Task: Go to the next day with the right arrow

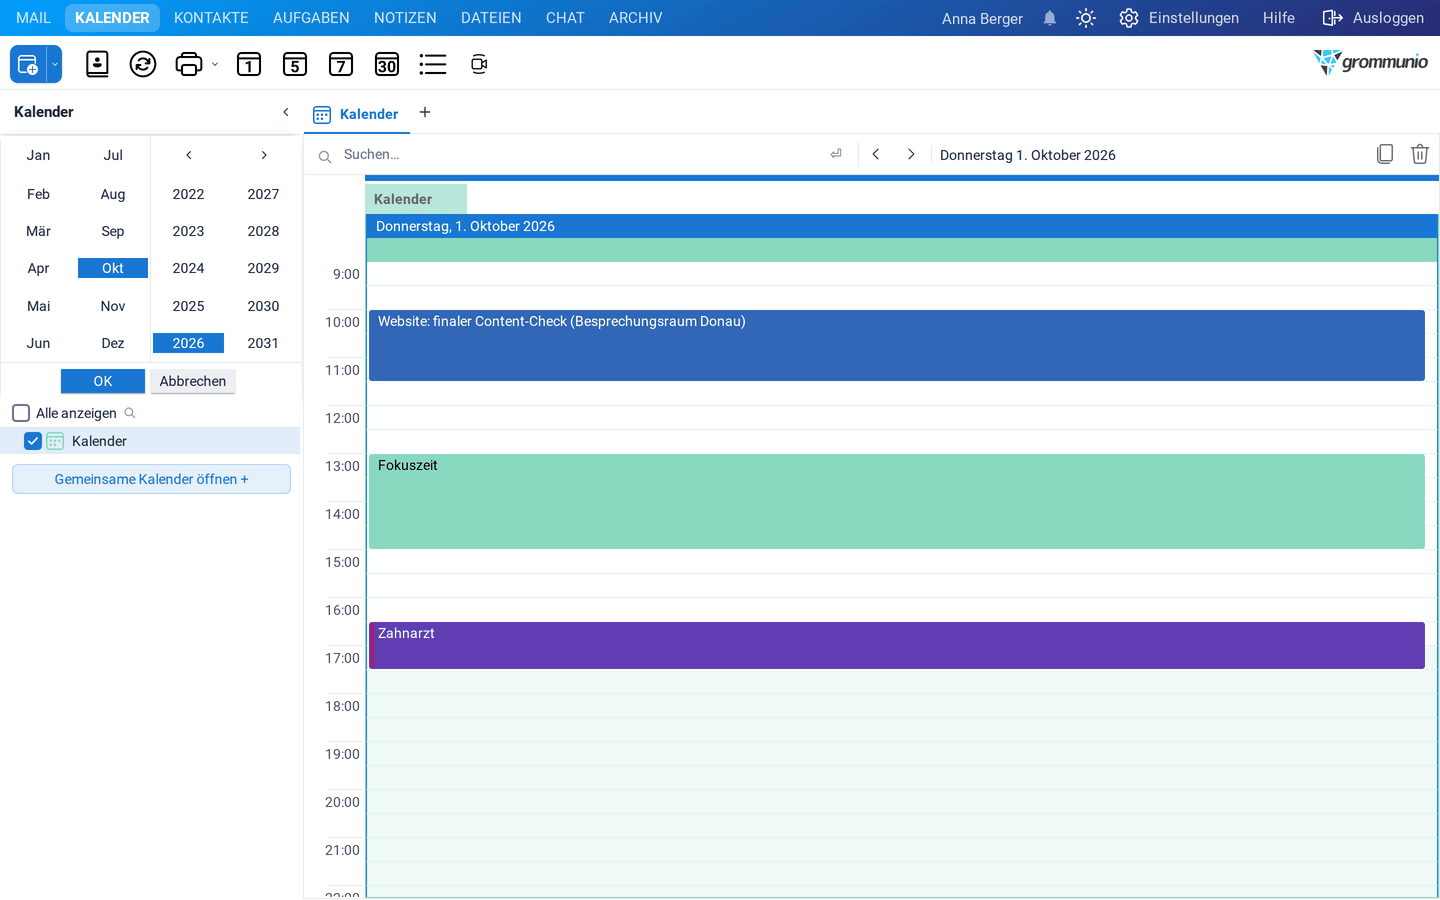Action: (911, 154)
